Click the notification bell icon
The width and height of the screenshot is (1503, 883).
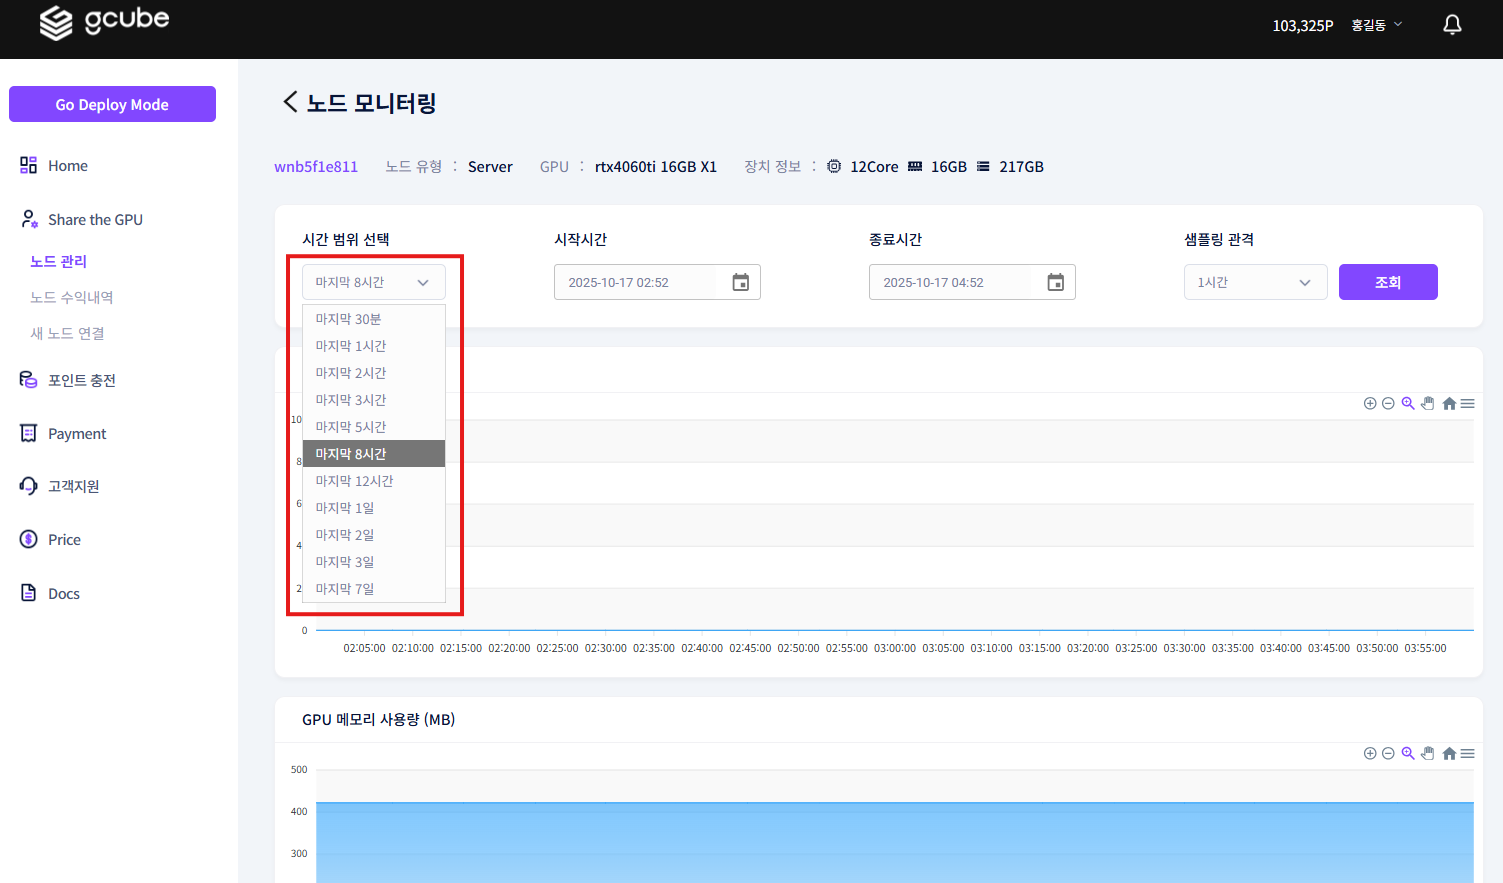[x=1452, y=25]
